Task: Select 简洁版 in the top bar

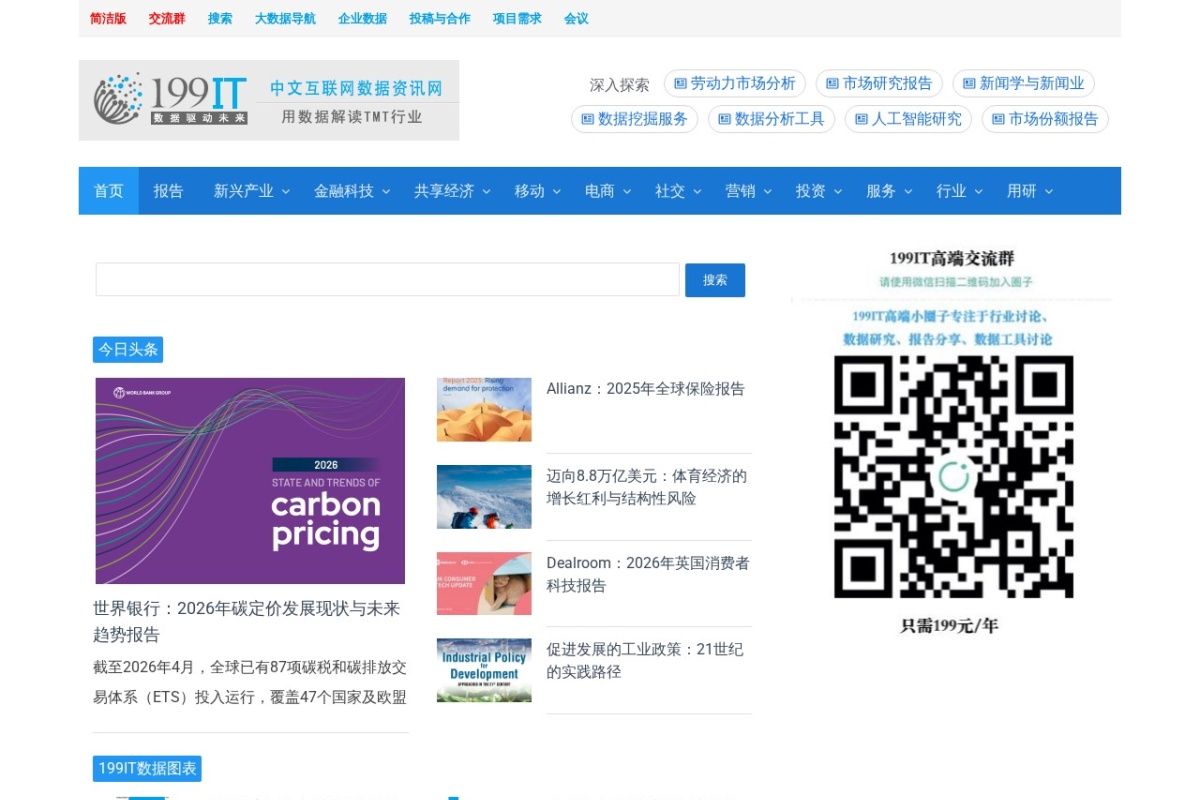Action: [x=108, y=18]
